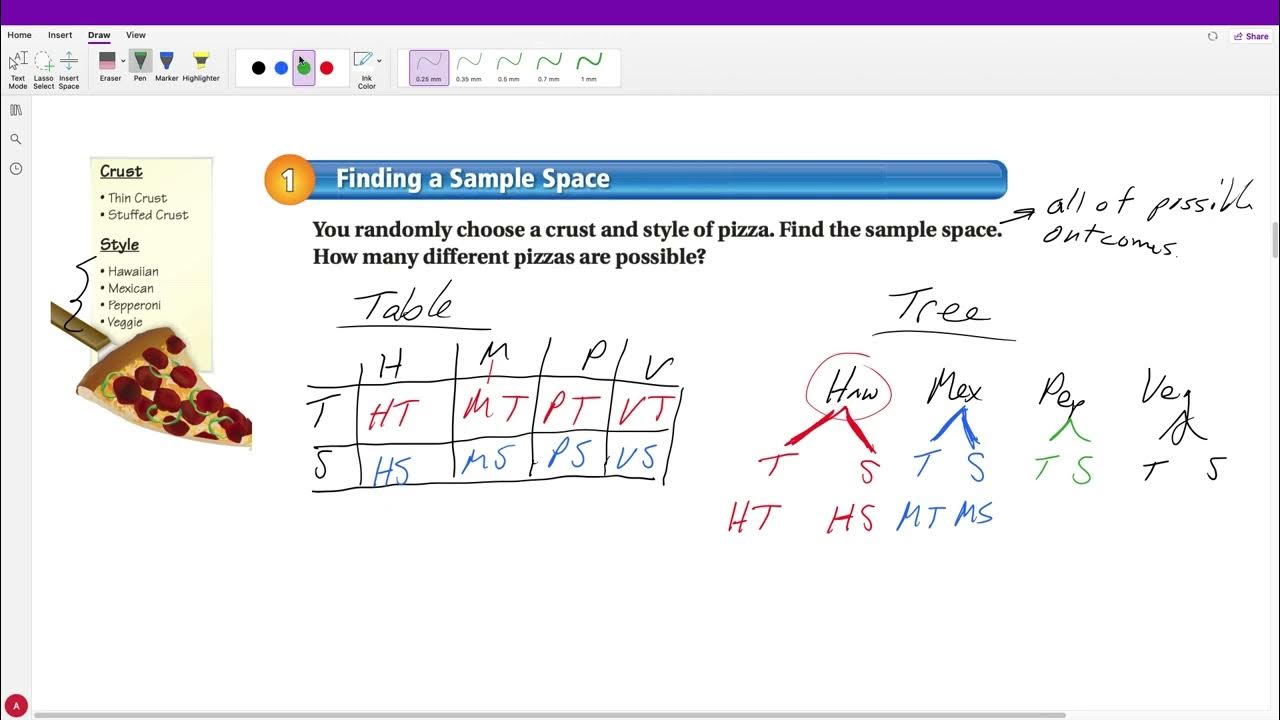Open the Home ribbon tab
Screen dimensions: 1280x720
[19, 35]
